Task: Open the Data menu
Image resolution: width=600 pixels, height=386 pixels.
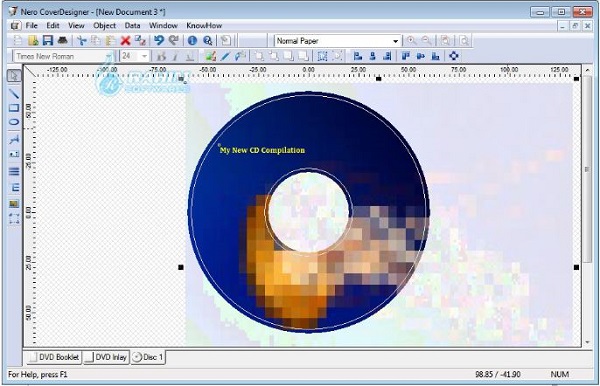Action: 132,26
